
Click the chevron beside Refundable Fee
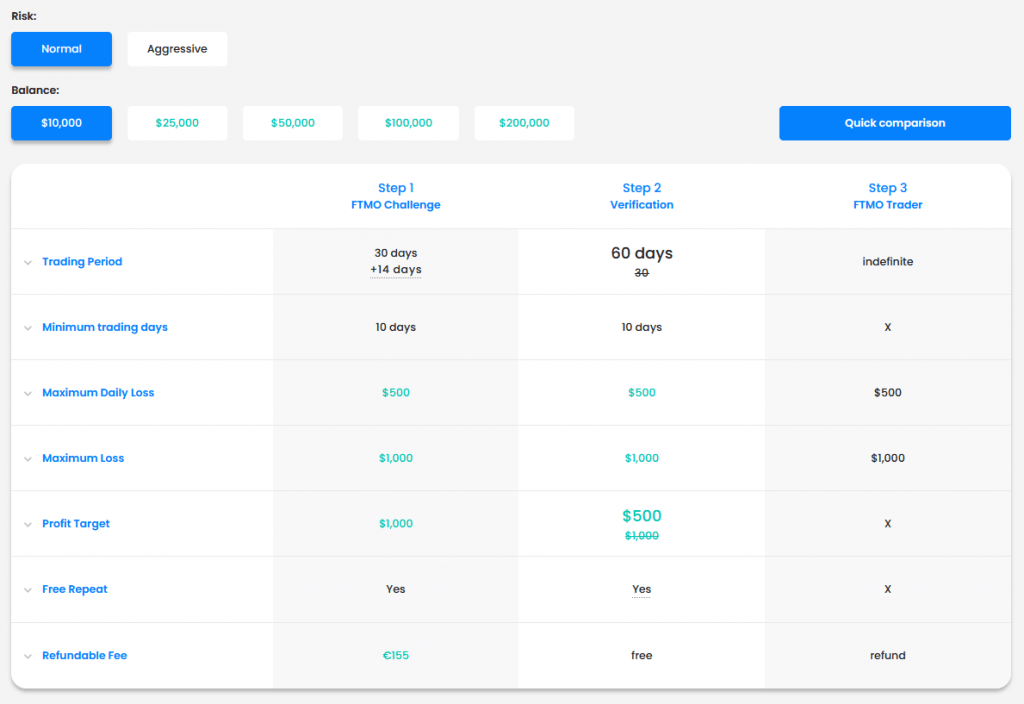[27, 656]
